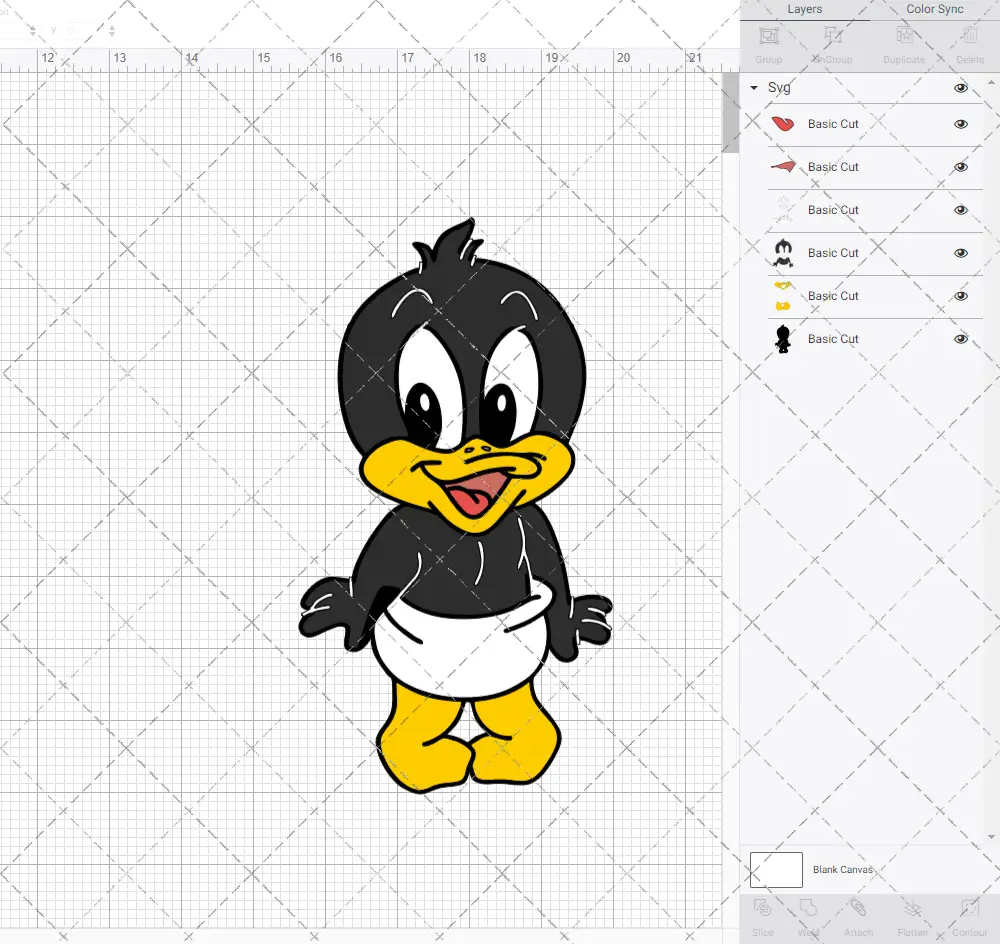
Task: Click the layers panel scroll up arrow
Action: (990, 83)
